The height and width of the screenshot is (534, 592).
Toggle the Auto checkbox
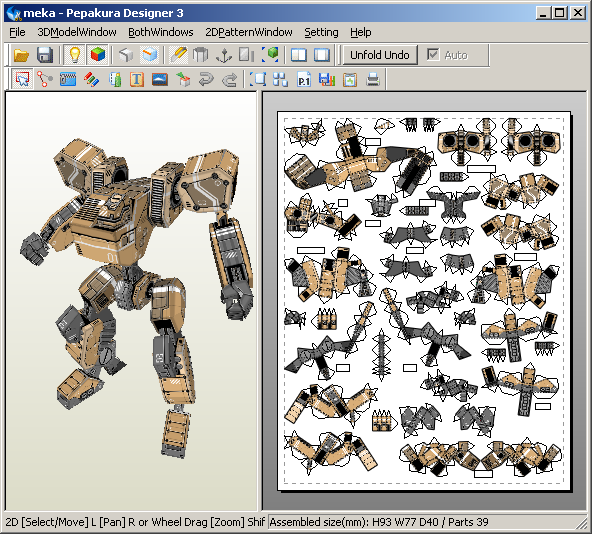433,55
